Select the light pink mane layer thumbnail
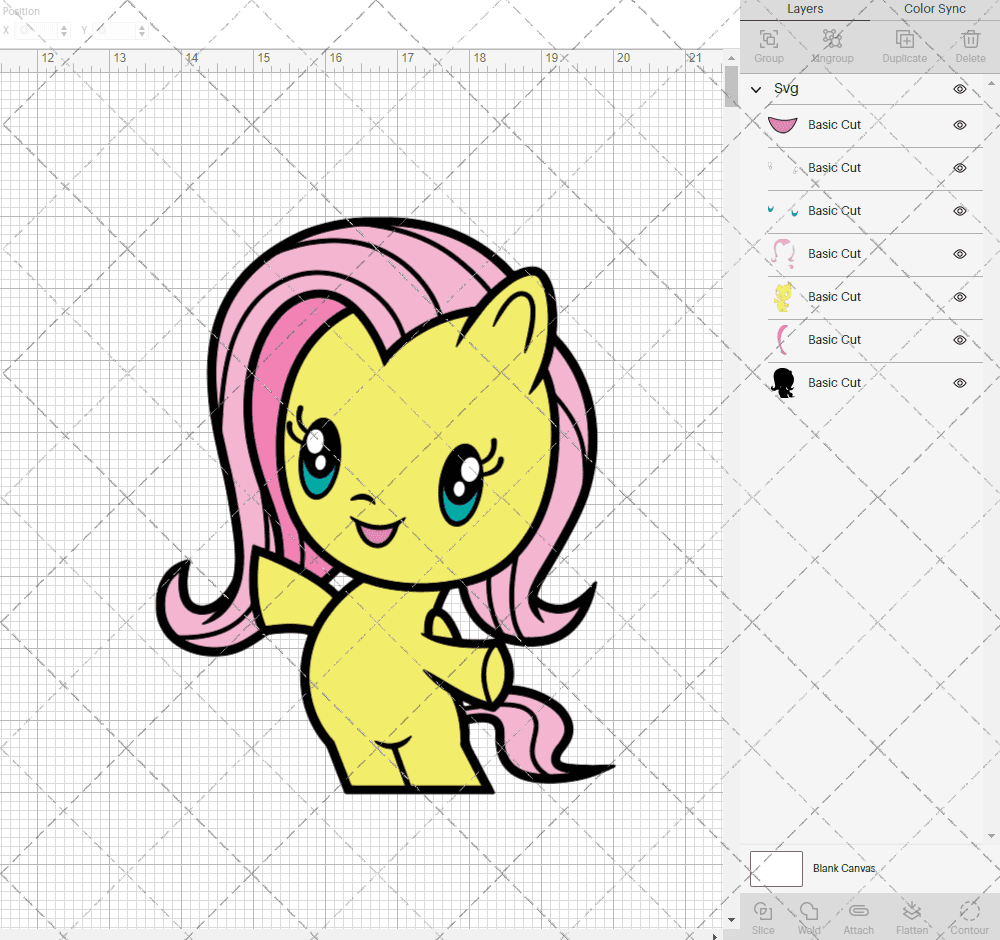The height and width of the screenshot is (940, 1000). [783, 254]
